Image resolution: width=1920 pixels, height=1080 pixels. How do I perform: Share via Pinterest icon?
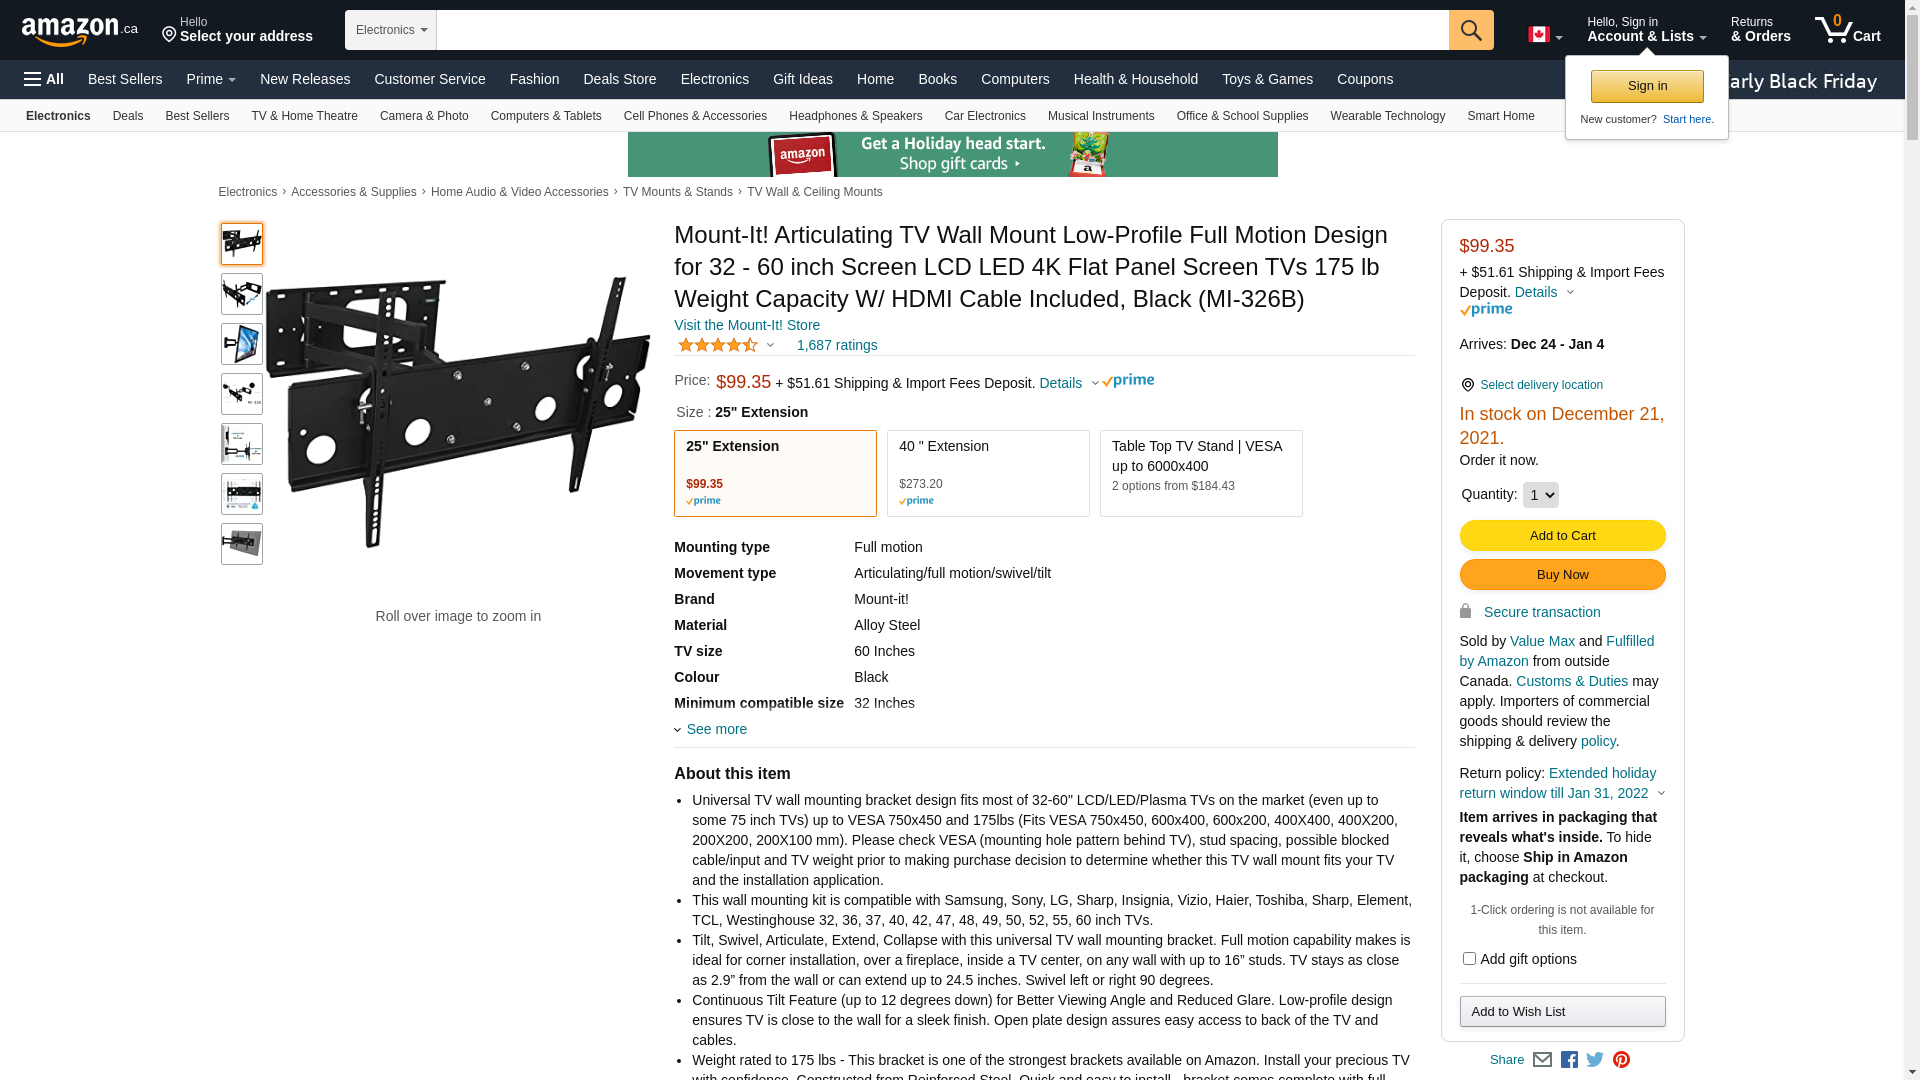coord(1621,1060)
